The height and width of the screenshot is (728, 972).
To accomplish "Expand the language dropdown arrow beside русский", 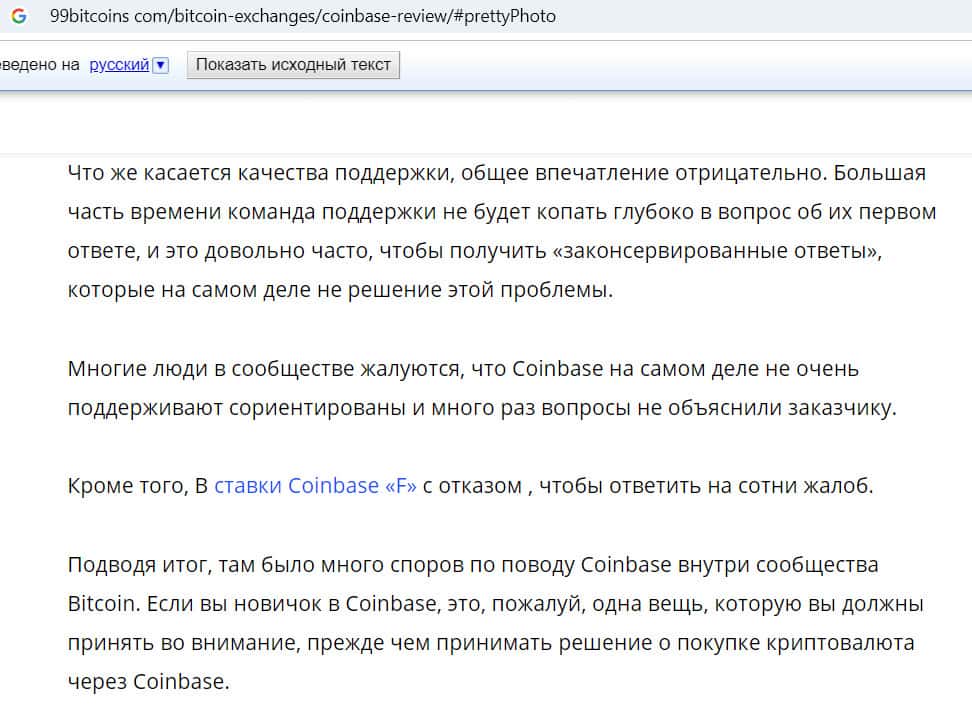I will 162,65.
